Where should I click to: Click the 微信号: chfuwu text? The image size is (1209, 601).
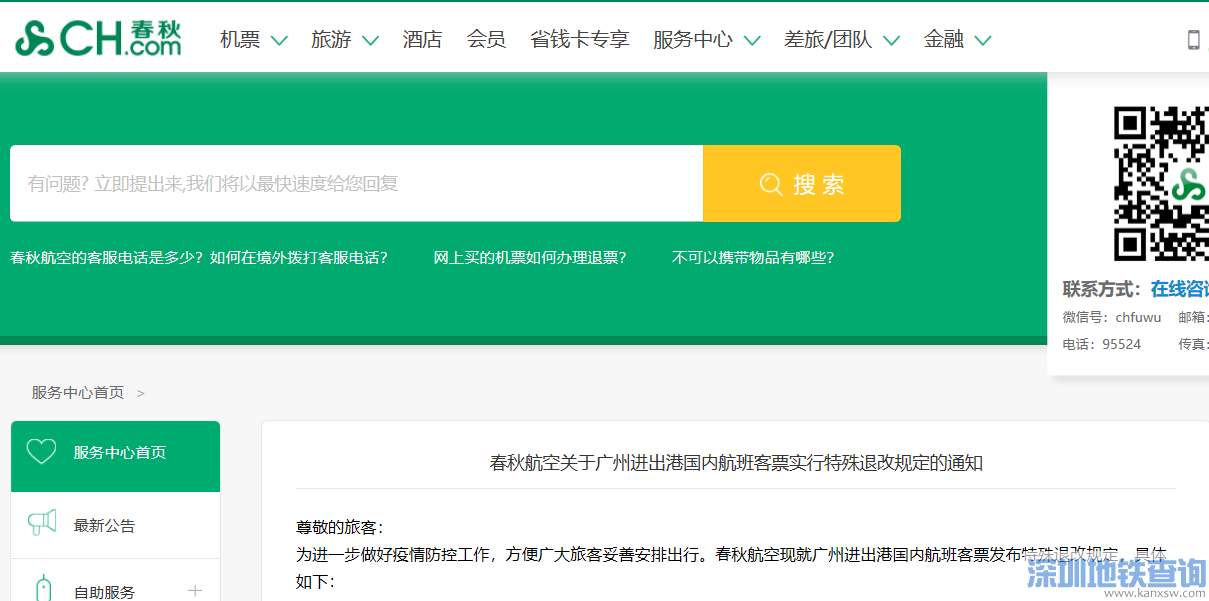pos(1112,317)
